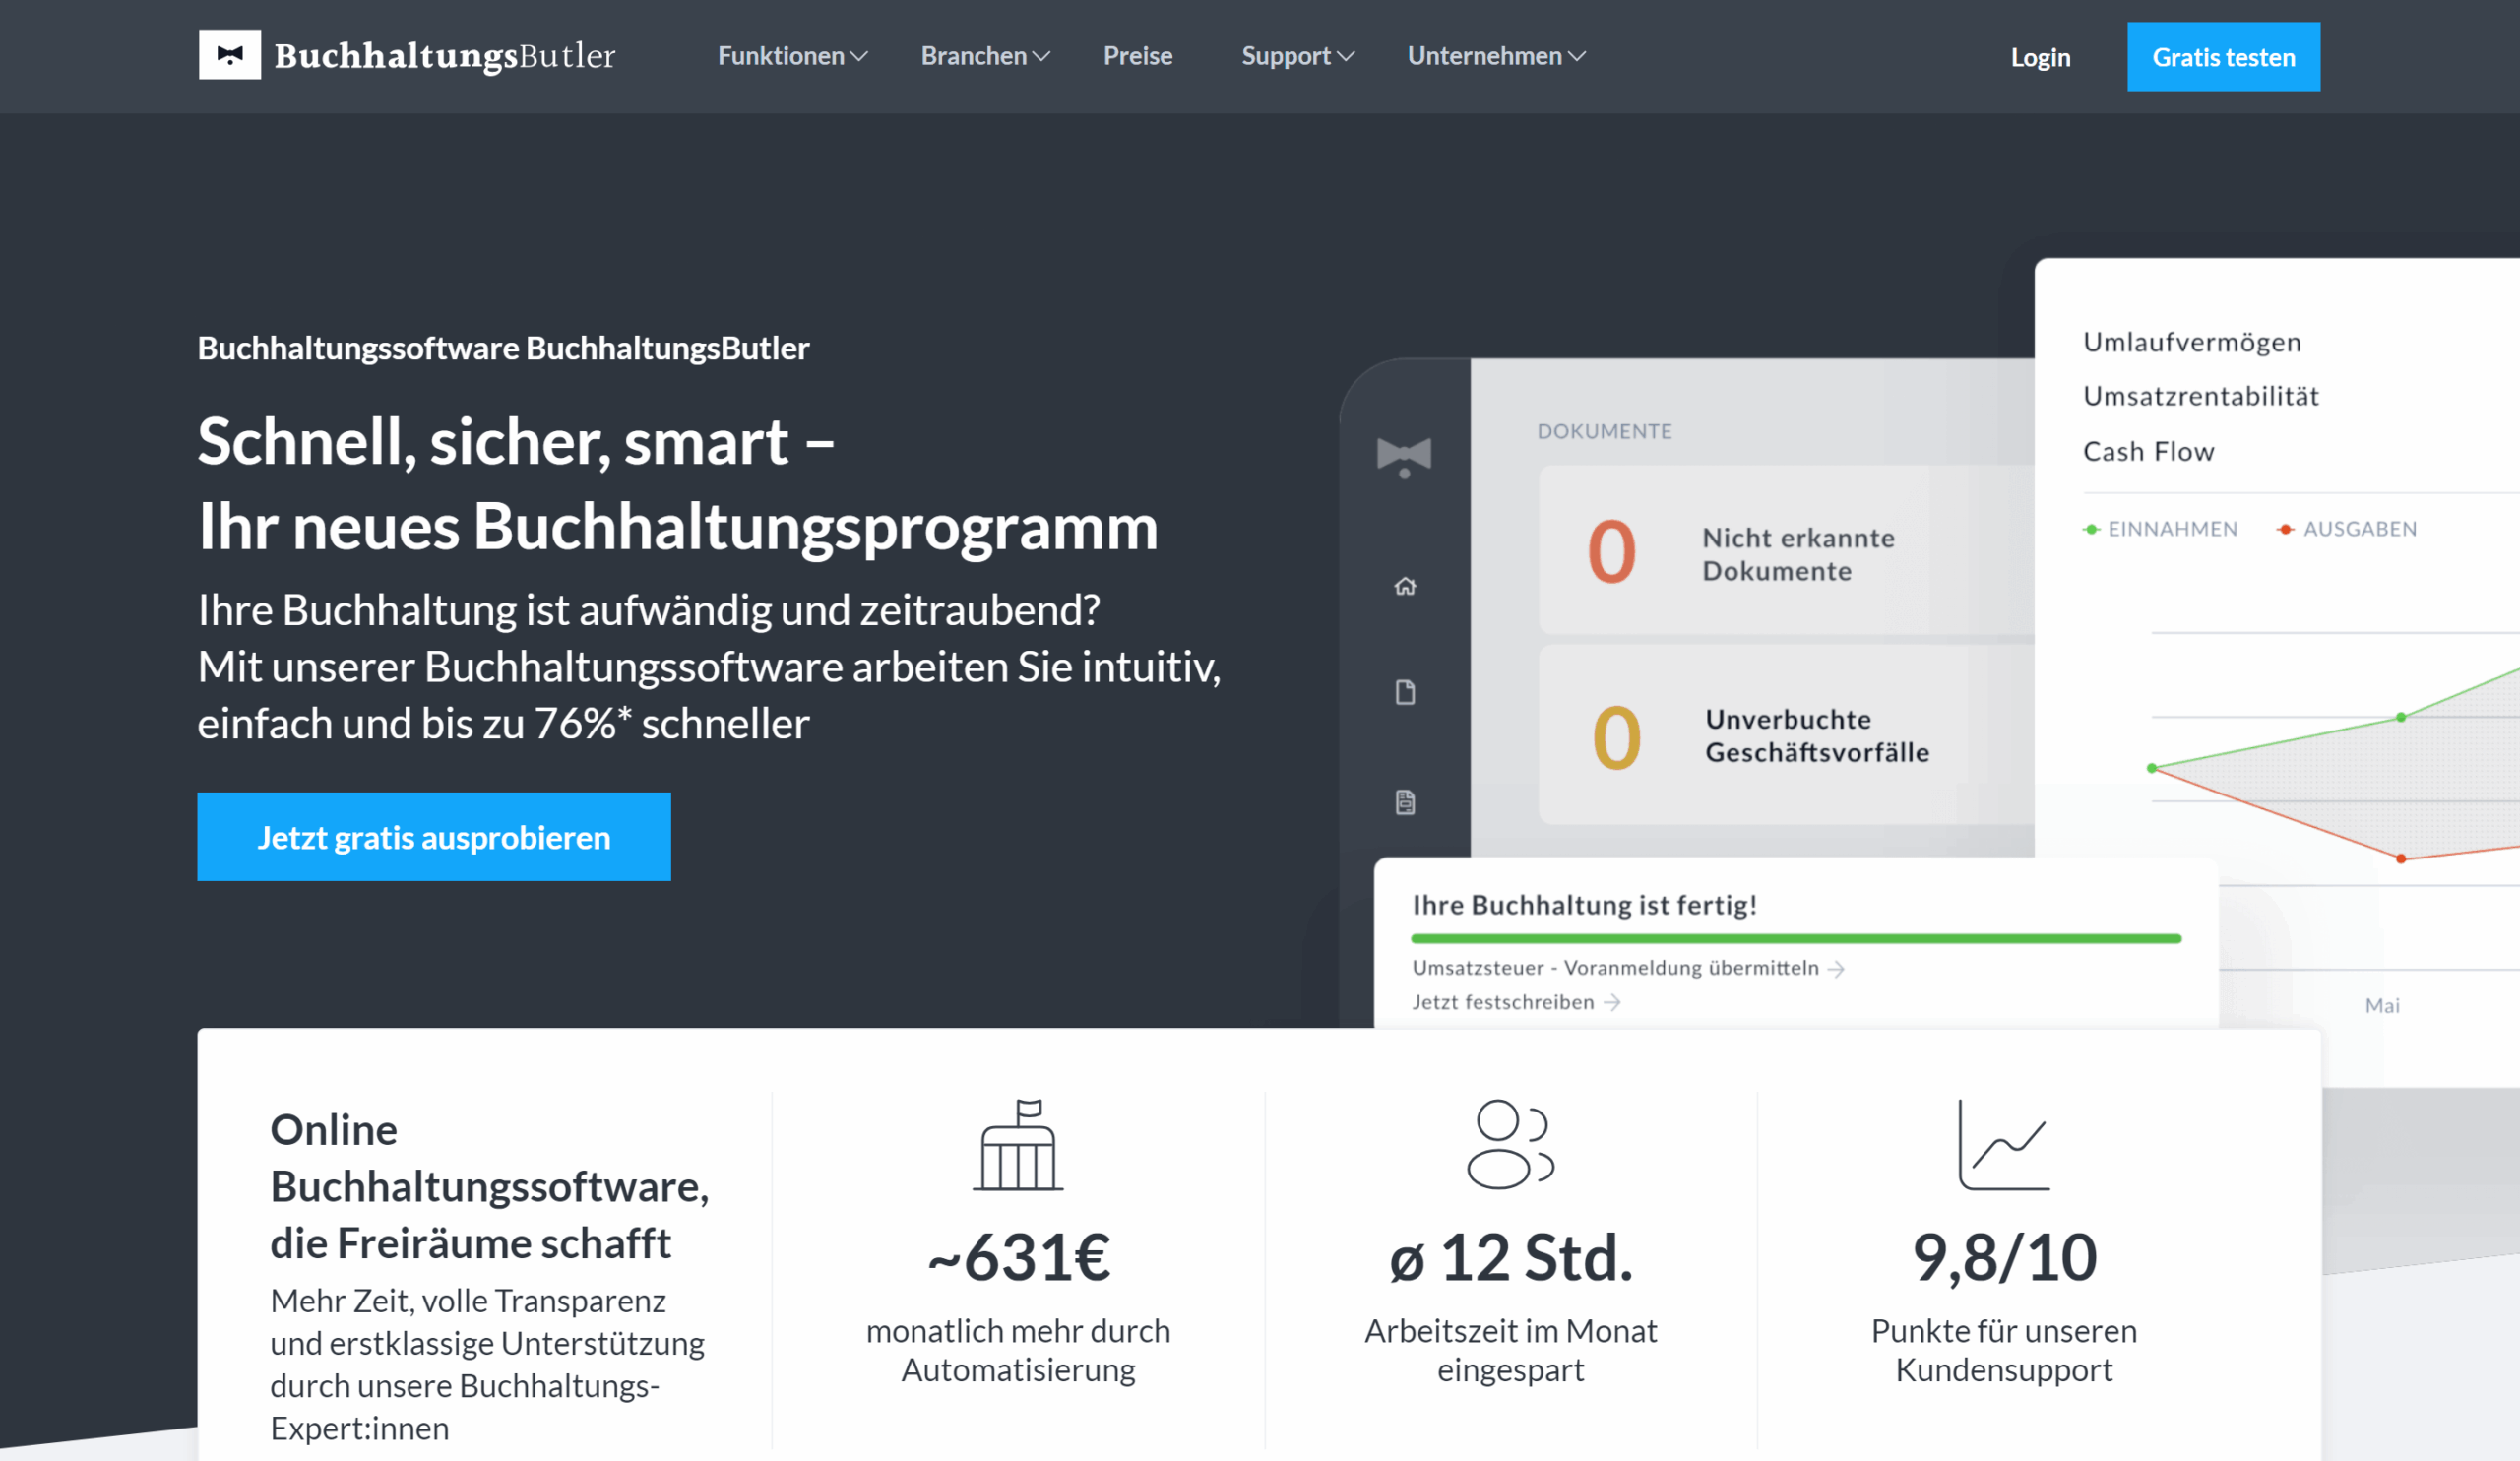Click the home icon in dashboard sidebar
Image resolution: width=2520 pixels, height=1461 pixels.
[x=1405, y=586]
